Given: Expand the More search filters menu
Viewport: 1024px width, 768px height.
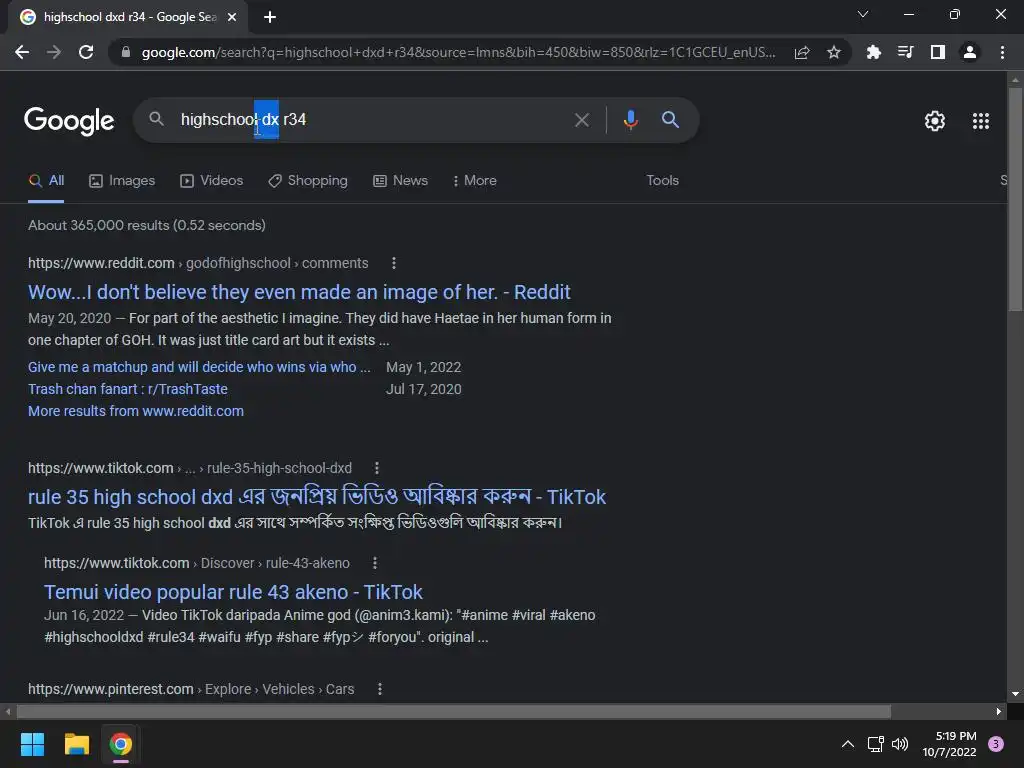Looking at the screenshot, I should tap(475, 180).
